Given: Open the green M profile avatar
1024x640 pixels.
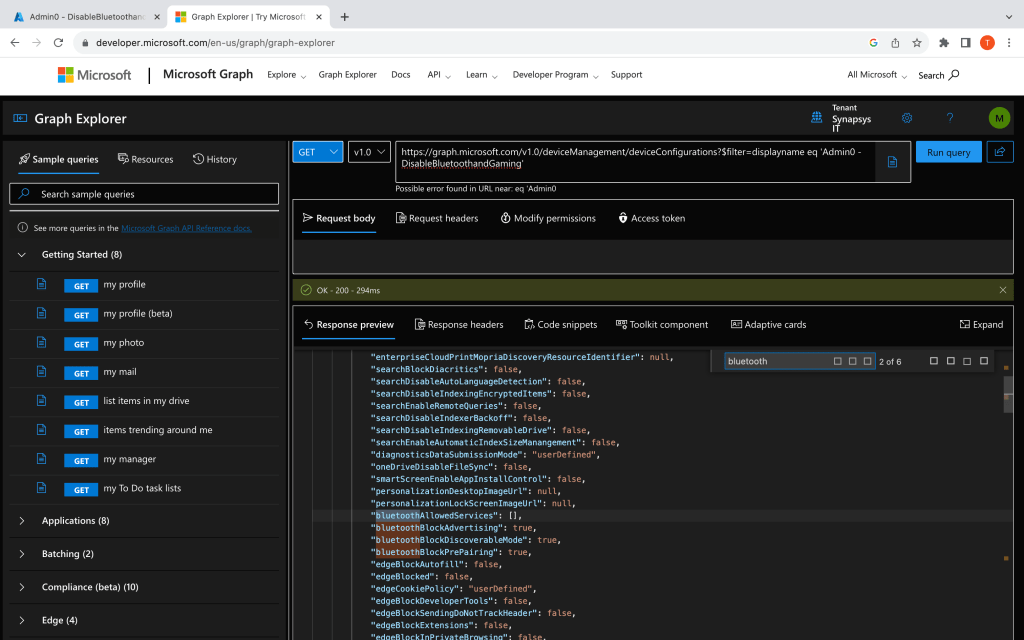Looking at the screenshot, I should 999,118.
